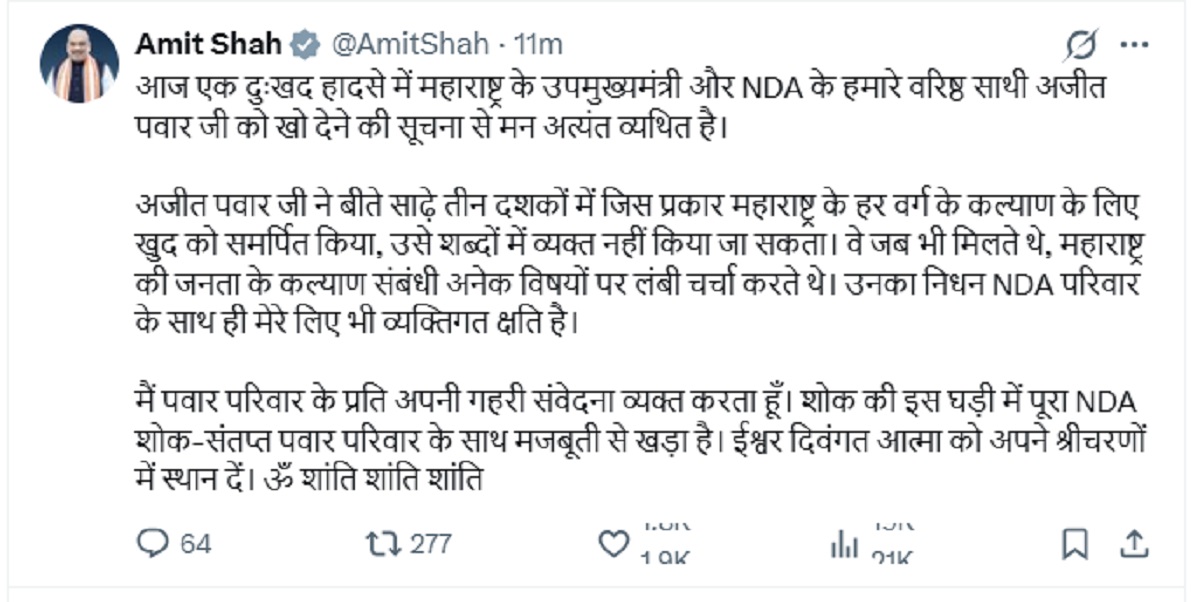Click the 64 replies count
The width and height of the screenshot is (1200, 602).
point(196,544)
